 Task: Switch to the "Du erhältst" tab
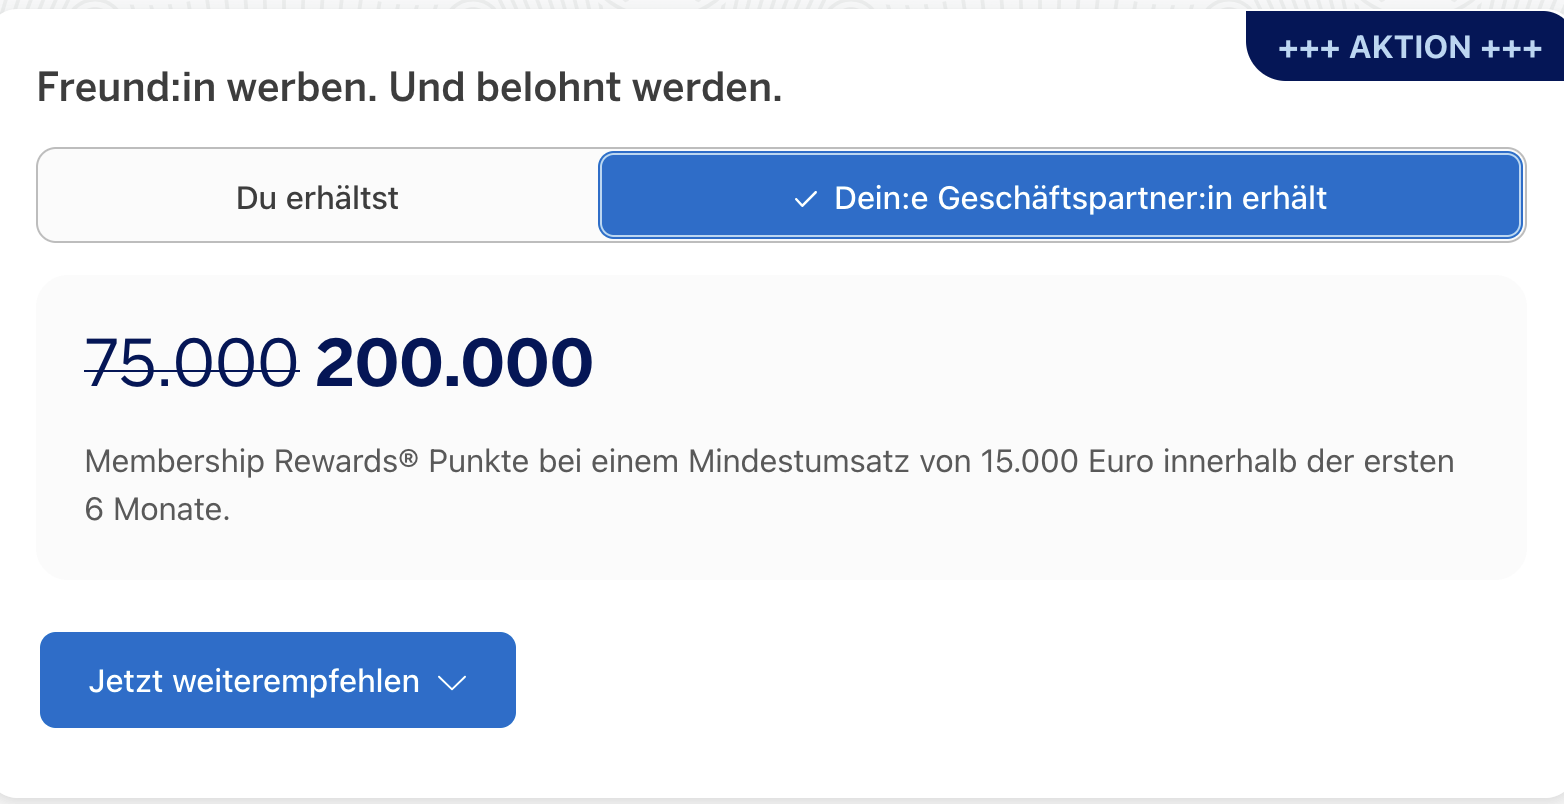(318, 197)
